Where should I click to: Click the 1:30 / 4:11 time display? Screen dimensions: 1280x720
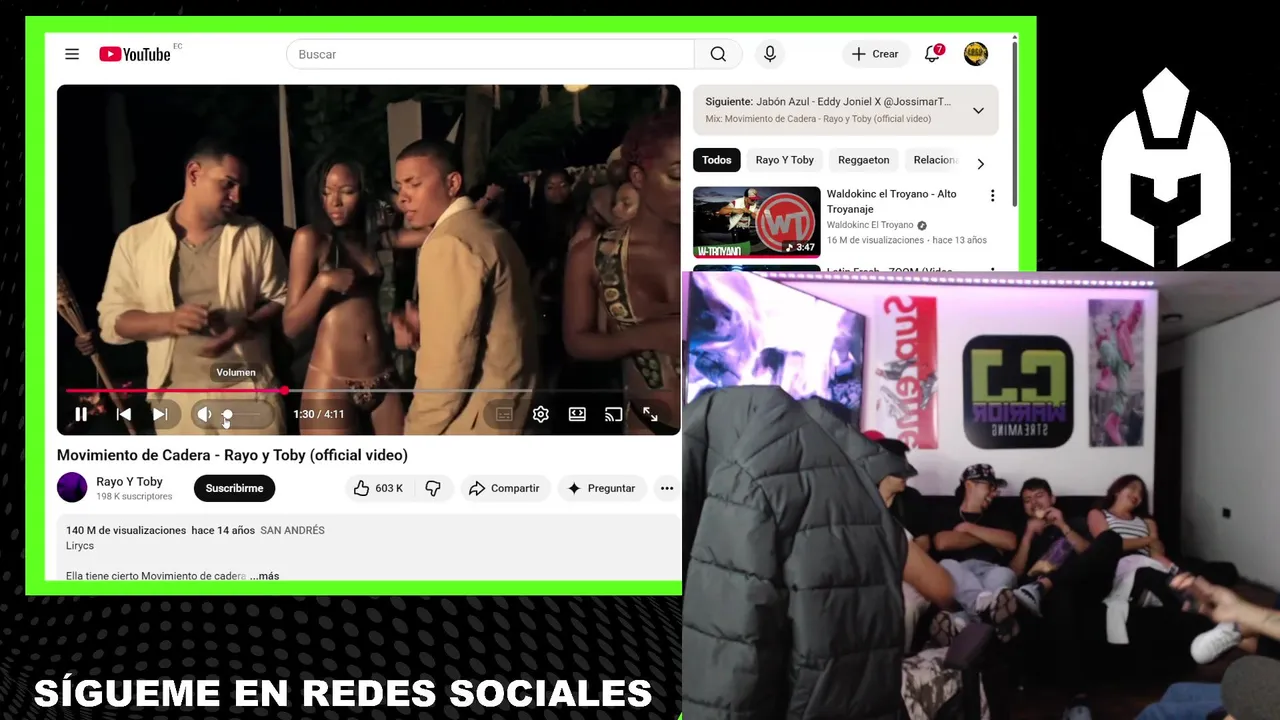tap(318, 414)
